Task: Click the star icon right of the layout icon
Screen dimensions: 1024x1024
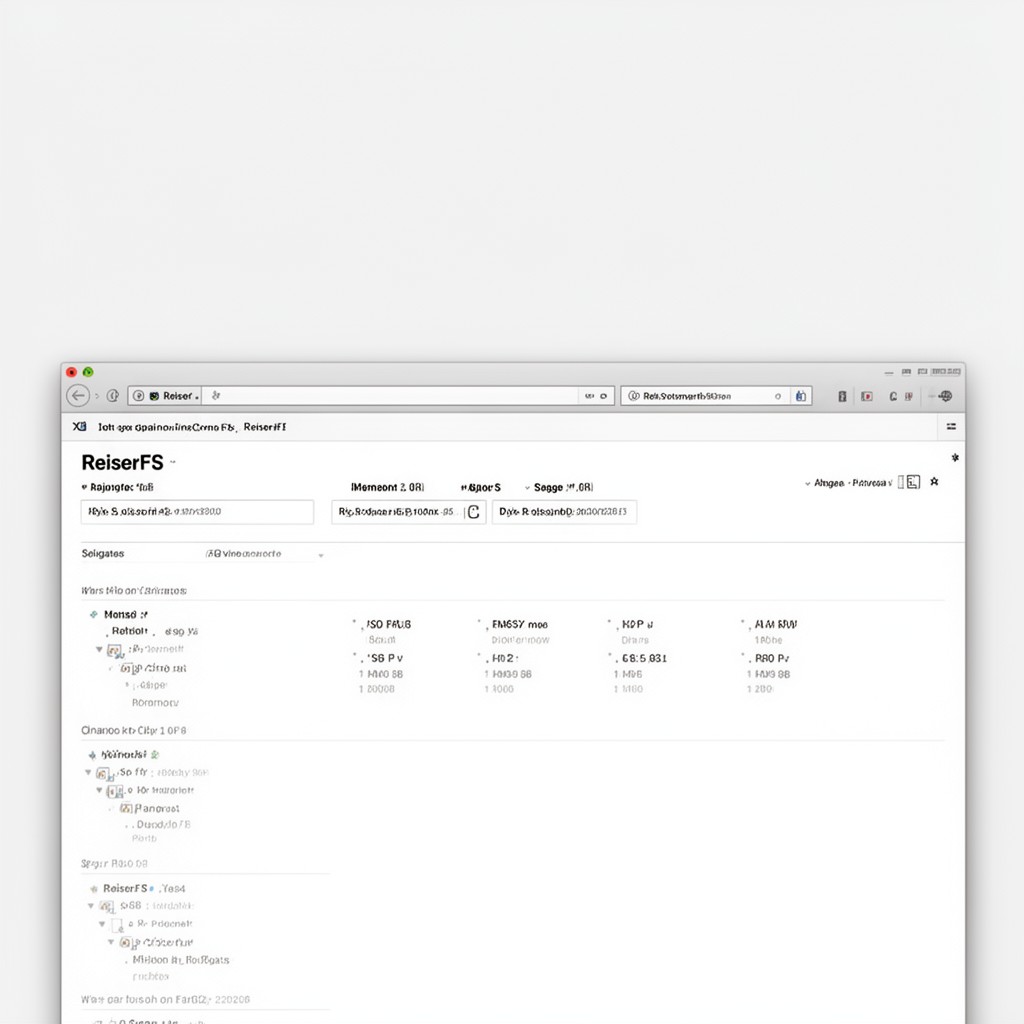Action: pyautogui.click(x=935, y=481)
